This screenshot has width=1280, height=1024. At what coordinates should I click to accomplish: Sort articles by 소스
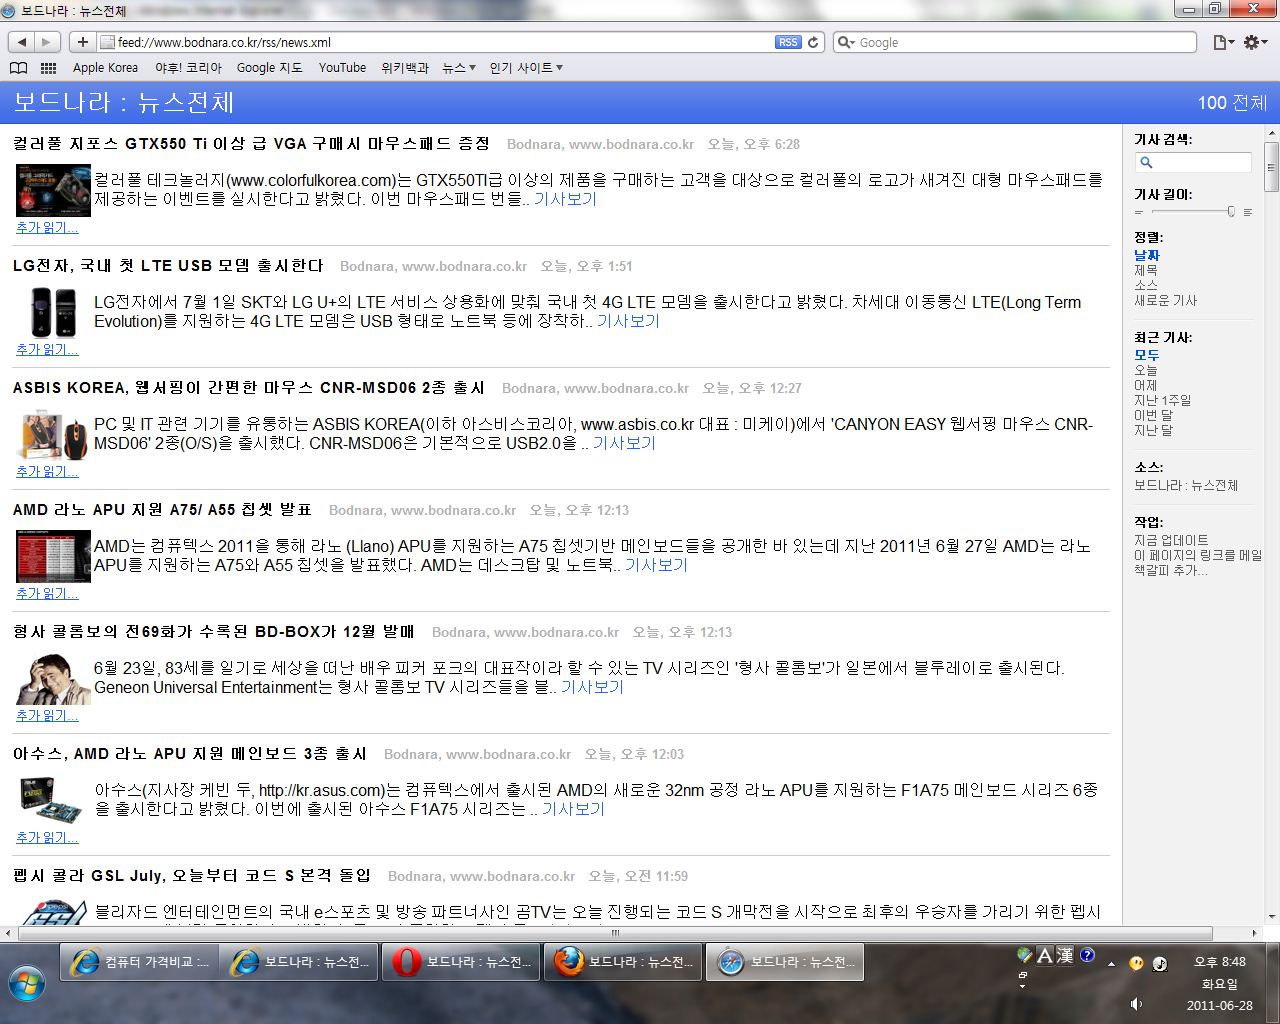tap(1146, 285)
